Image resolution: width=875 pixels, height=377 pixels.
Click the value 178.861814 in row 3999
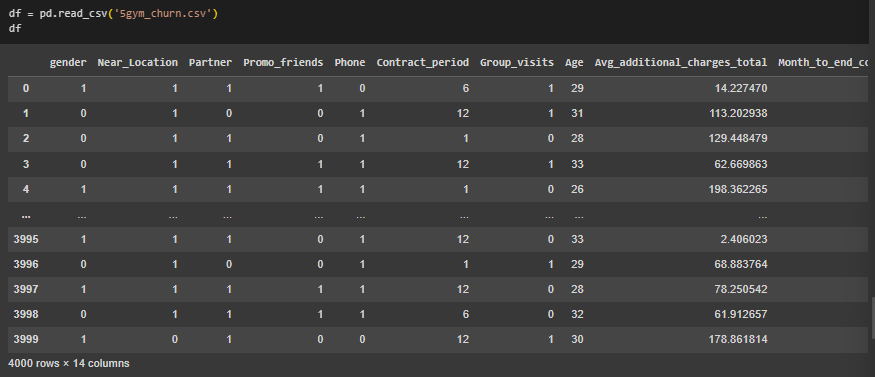pos(738,339)
